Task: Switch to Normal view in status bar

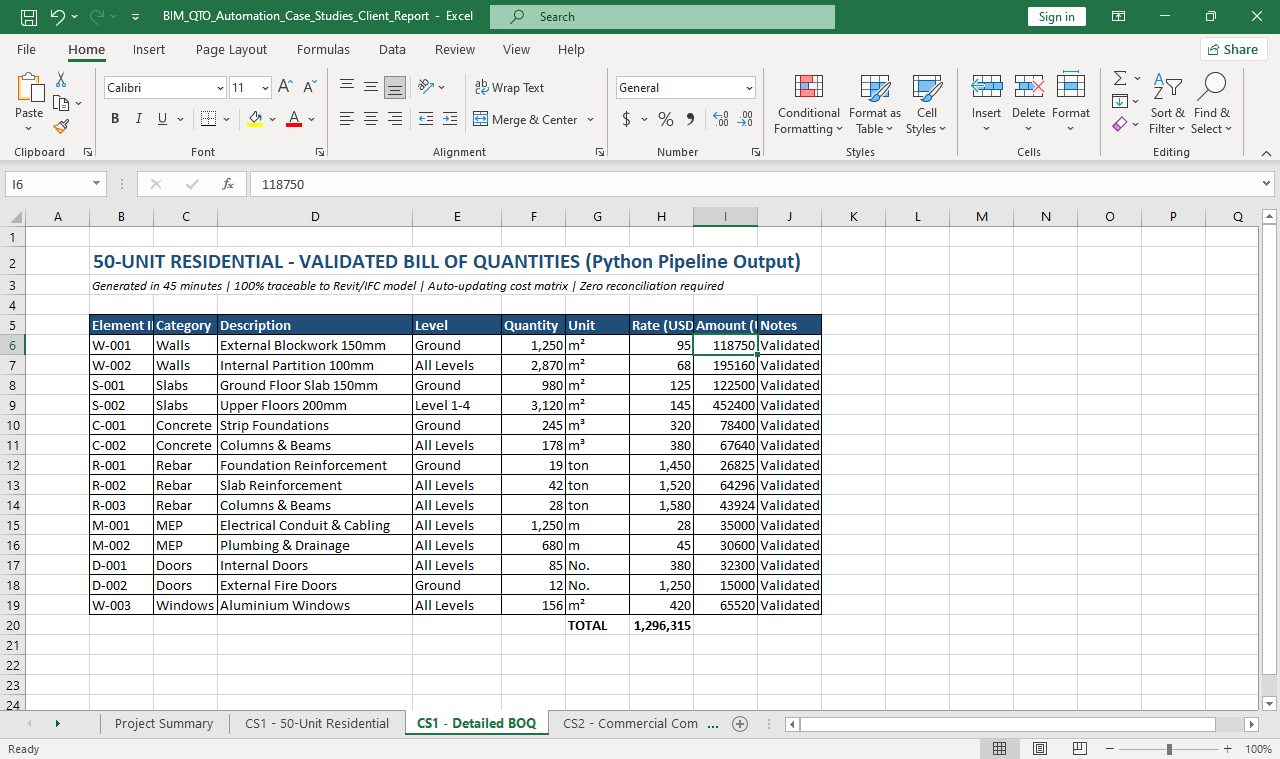Action: [999, 749]
